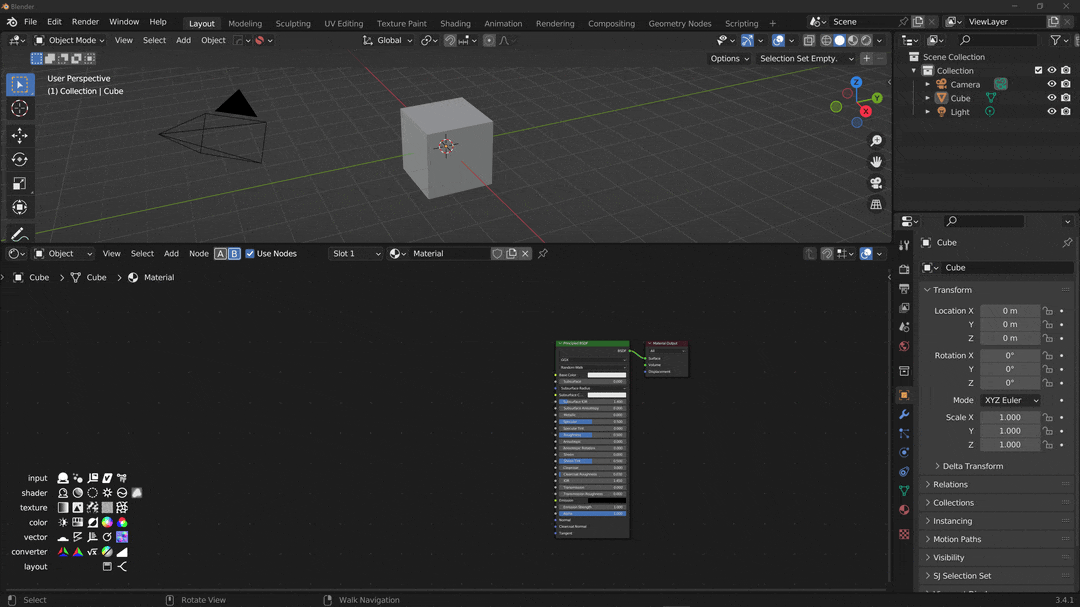Open the Render properties tab
Image resolution: width=1080 pixels, height=607 pixels.
click(x=904, y=269)
